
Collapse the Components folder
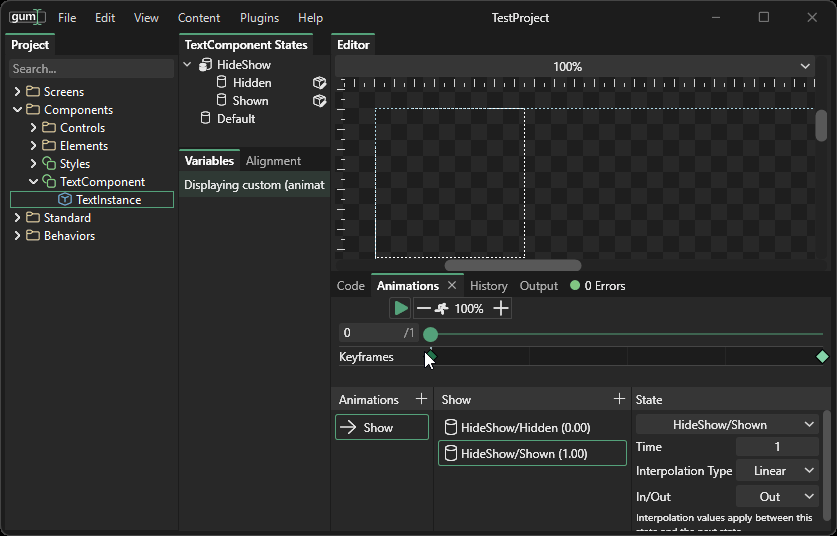click(x=17, y=110)
